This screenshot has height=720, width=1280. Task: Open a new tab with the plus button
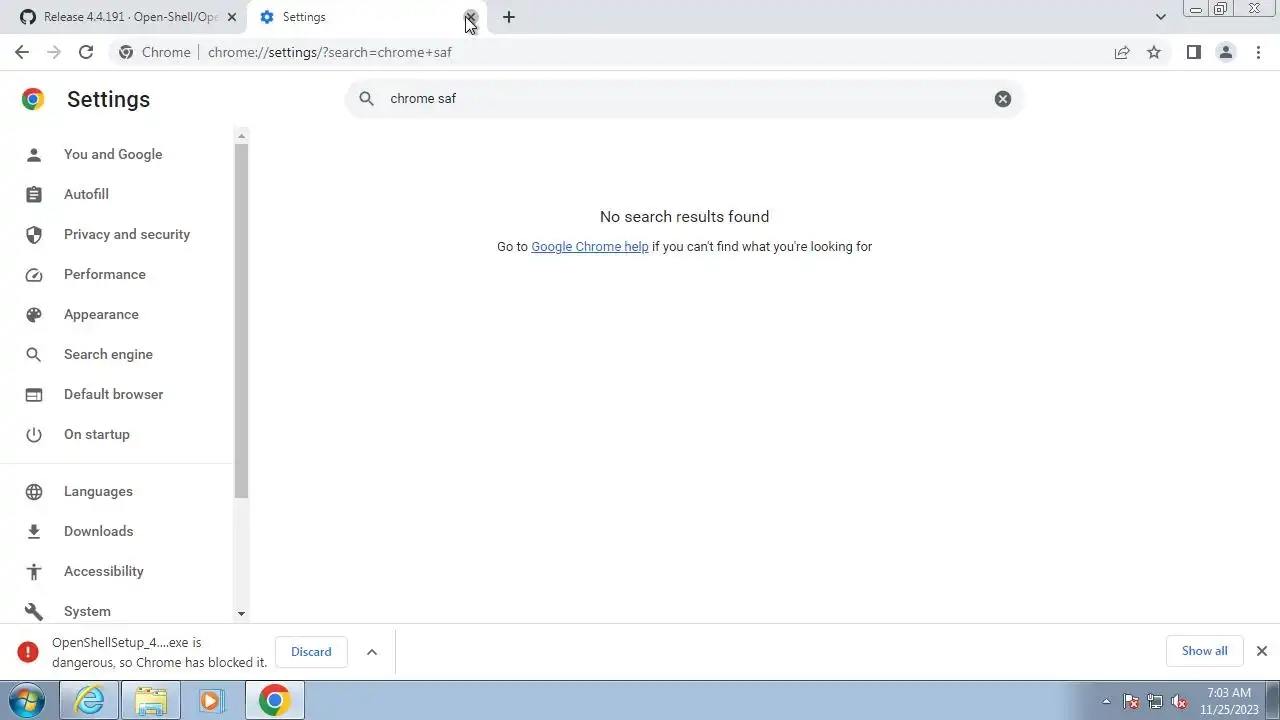tap(508, 17)
